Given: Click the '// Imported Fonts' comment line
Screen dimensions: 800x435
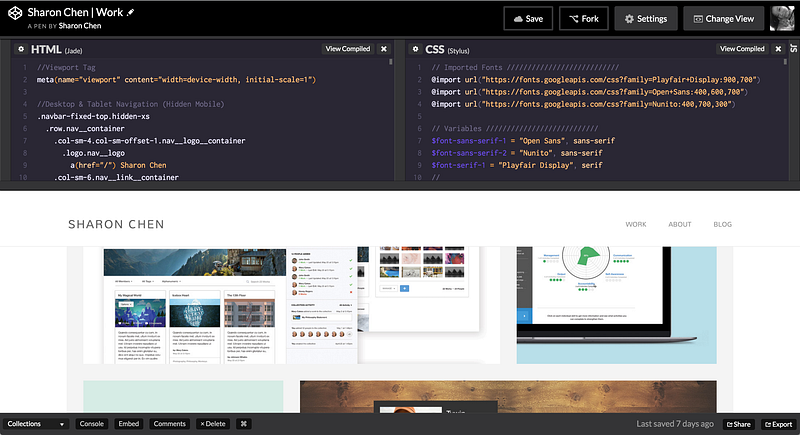Looking at the screenshot, I should 525,67.
